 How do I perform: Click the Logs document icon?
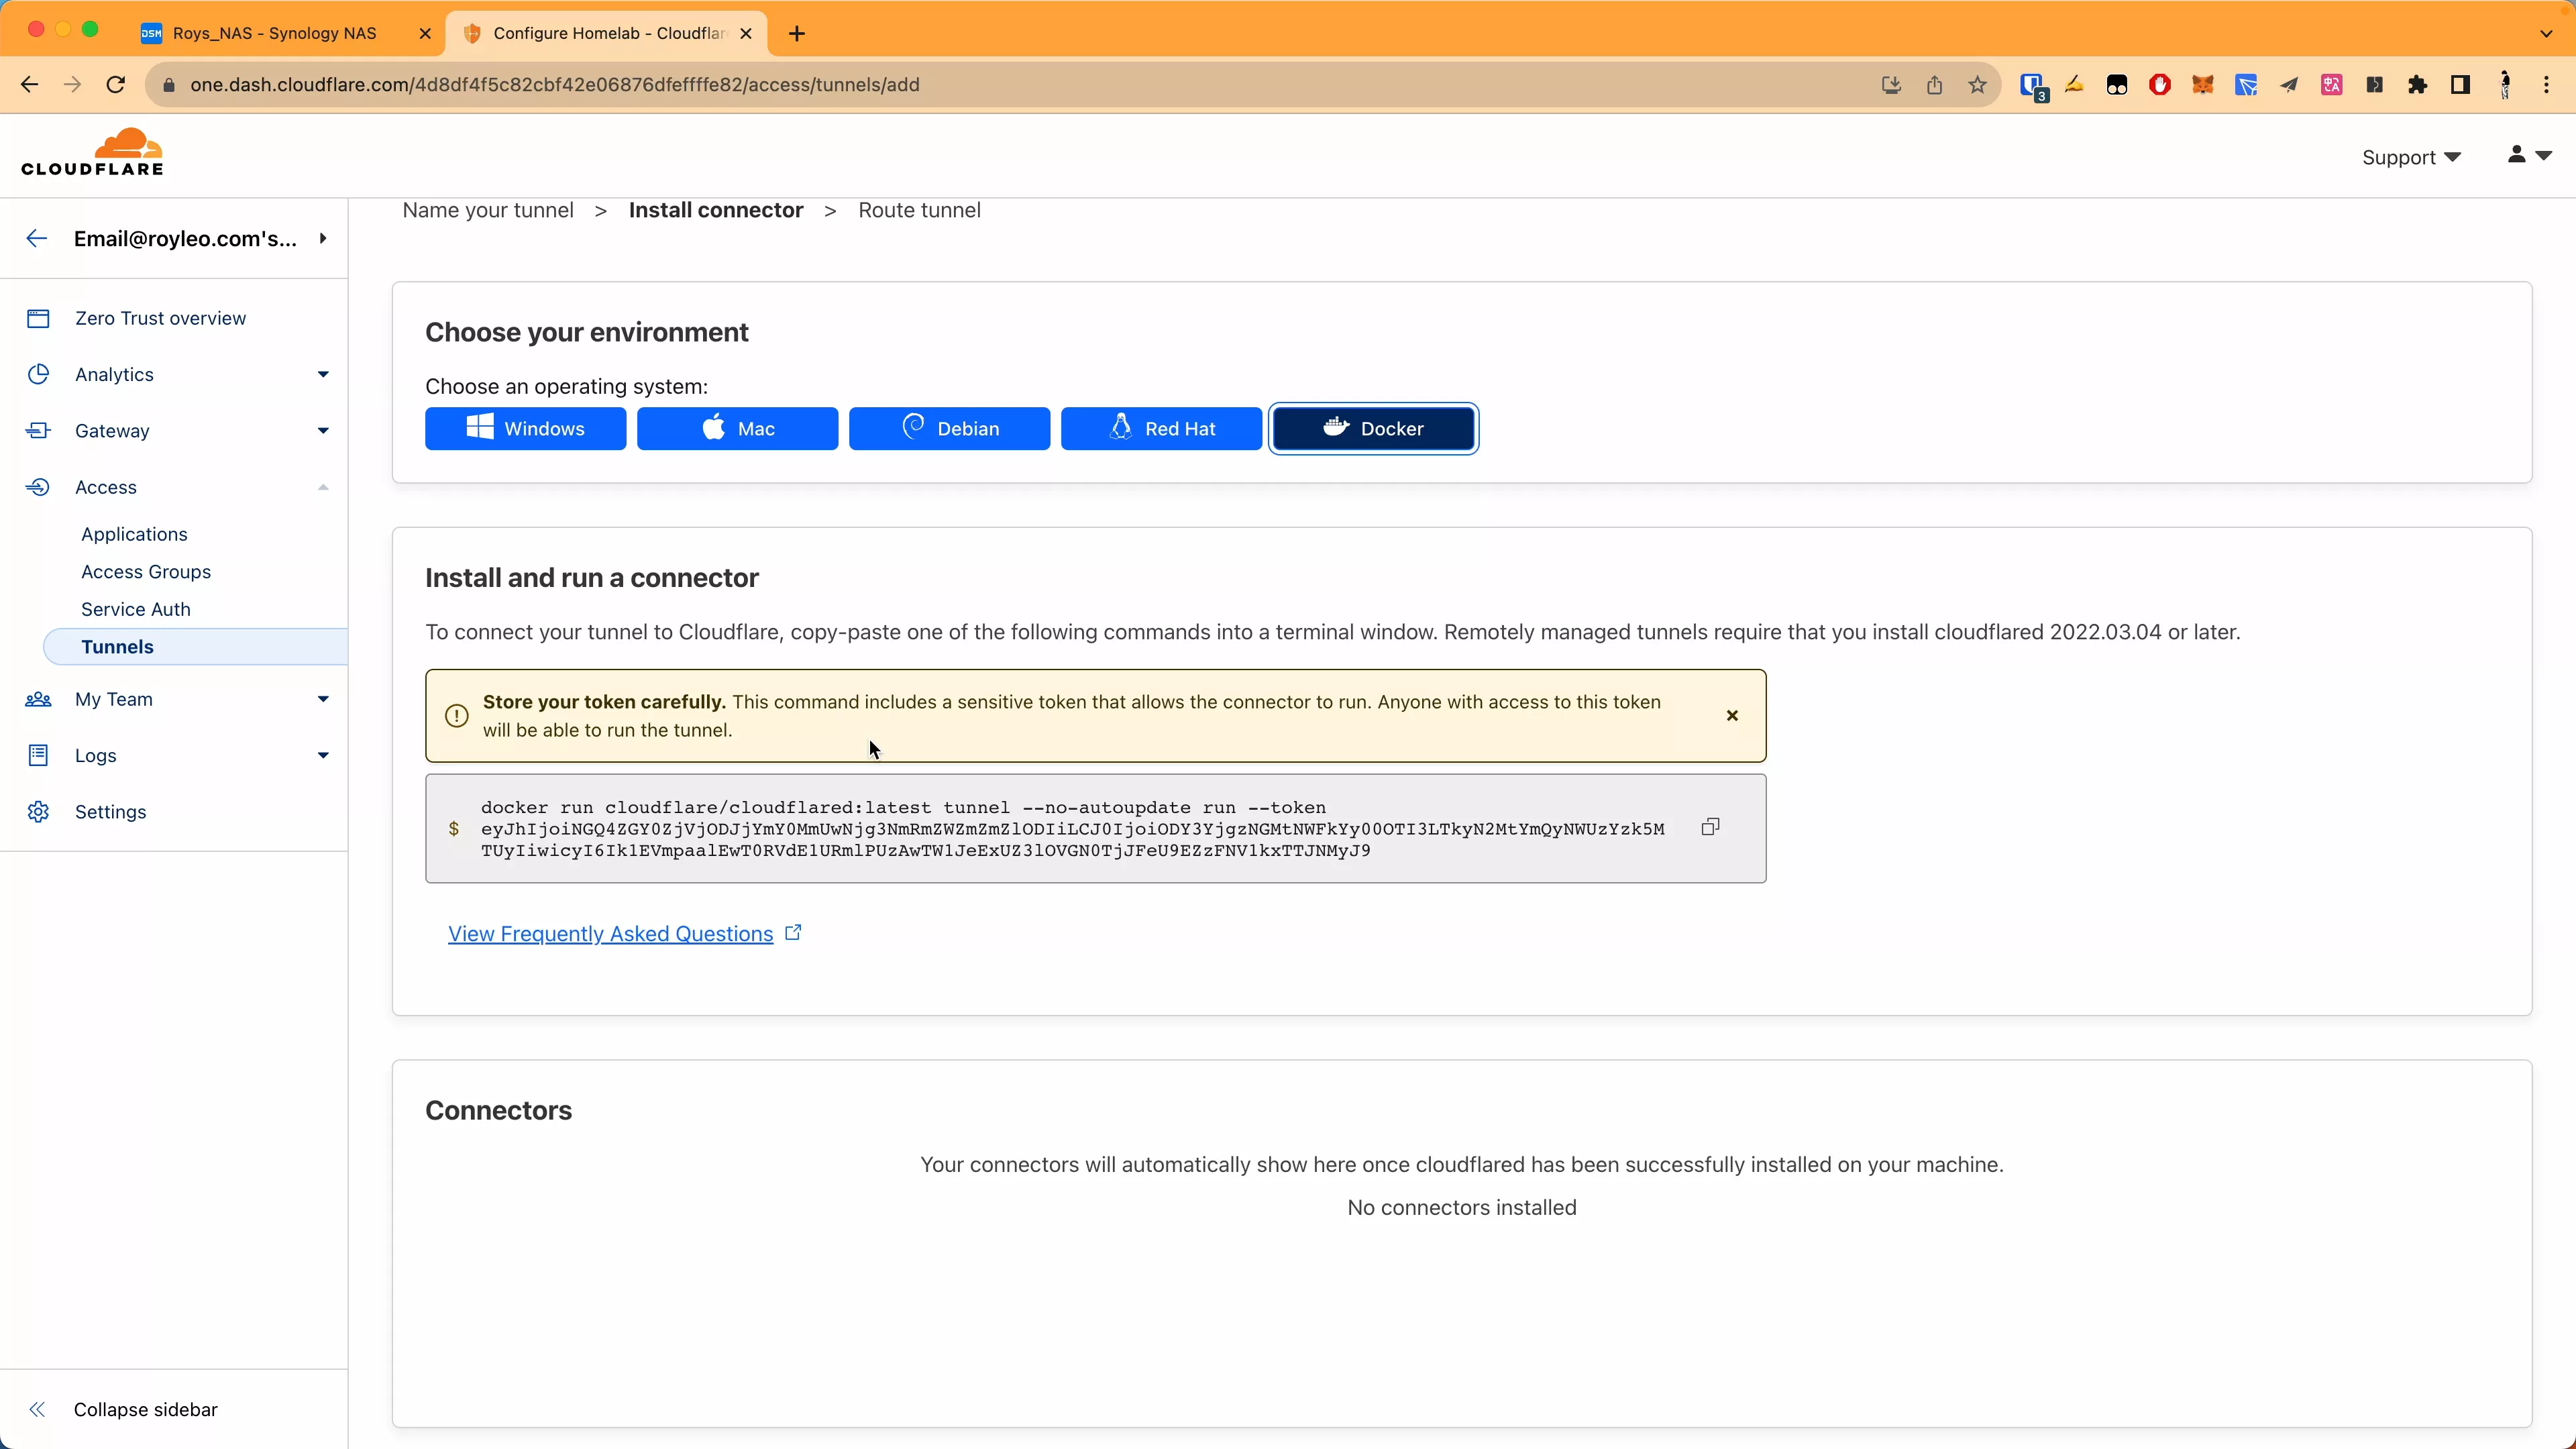pos(38,755)
